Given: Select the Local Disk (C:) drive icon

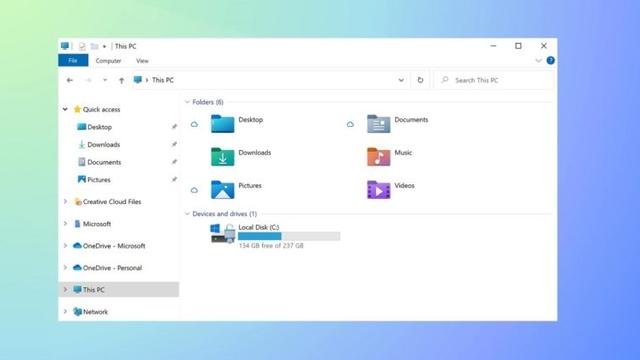Looking at the screenshot, I should pyautogui.click(x=223, y=233).
